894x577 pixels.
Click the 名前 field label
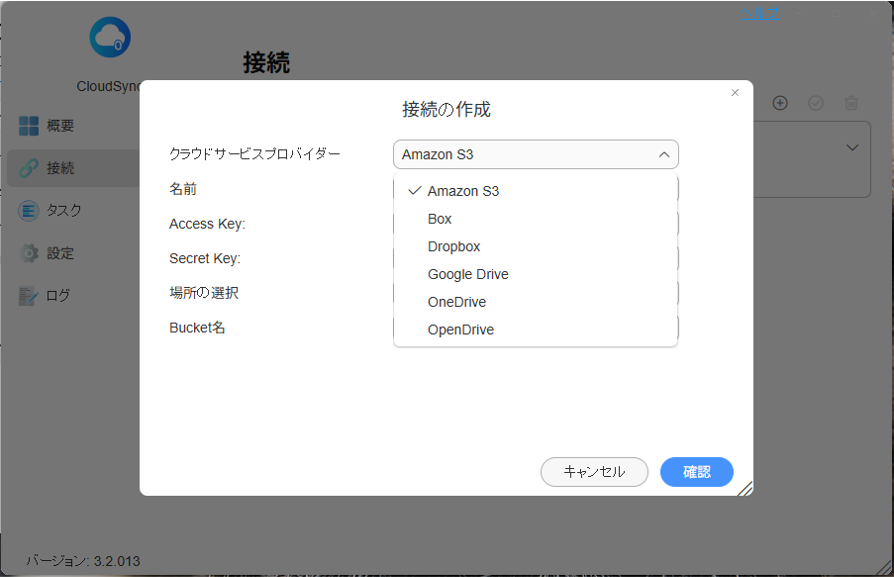coord(182,189)
